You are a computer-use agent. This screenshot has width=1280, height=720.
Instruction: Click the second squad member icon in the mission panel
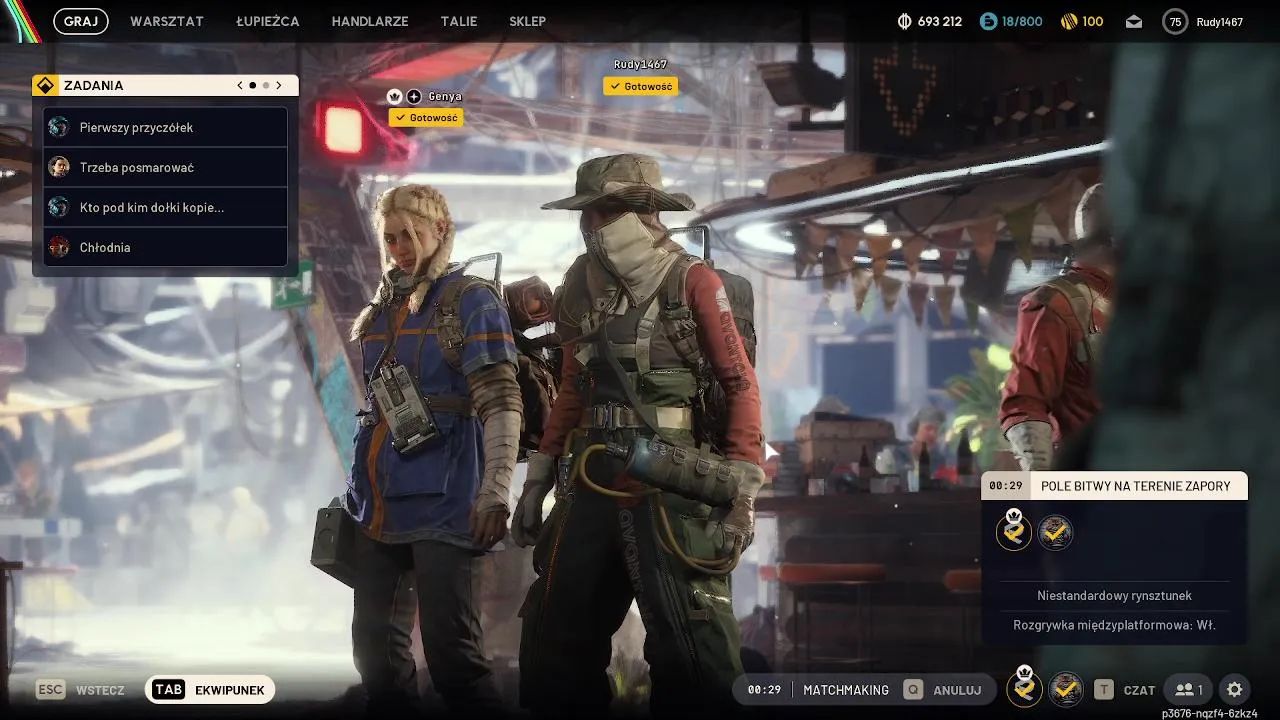tap(1055, 533)
